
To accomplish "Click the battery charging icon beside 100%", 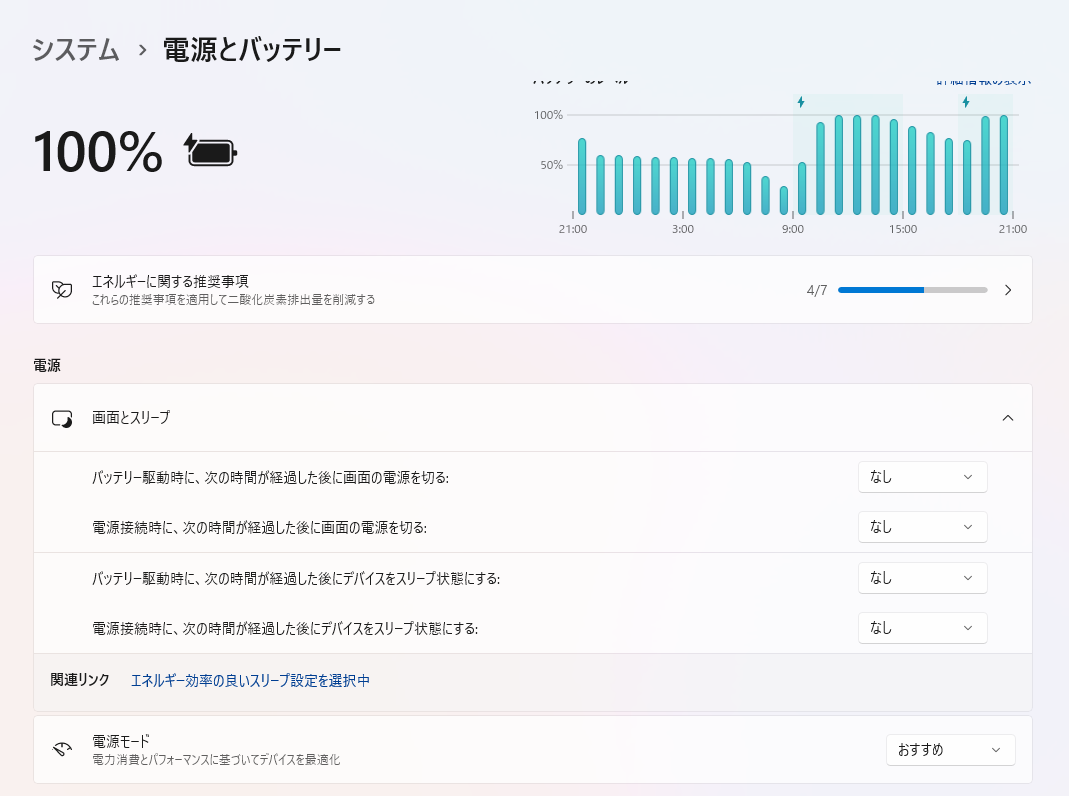I will click(211, 151).
